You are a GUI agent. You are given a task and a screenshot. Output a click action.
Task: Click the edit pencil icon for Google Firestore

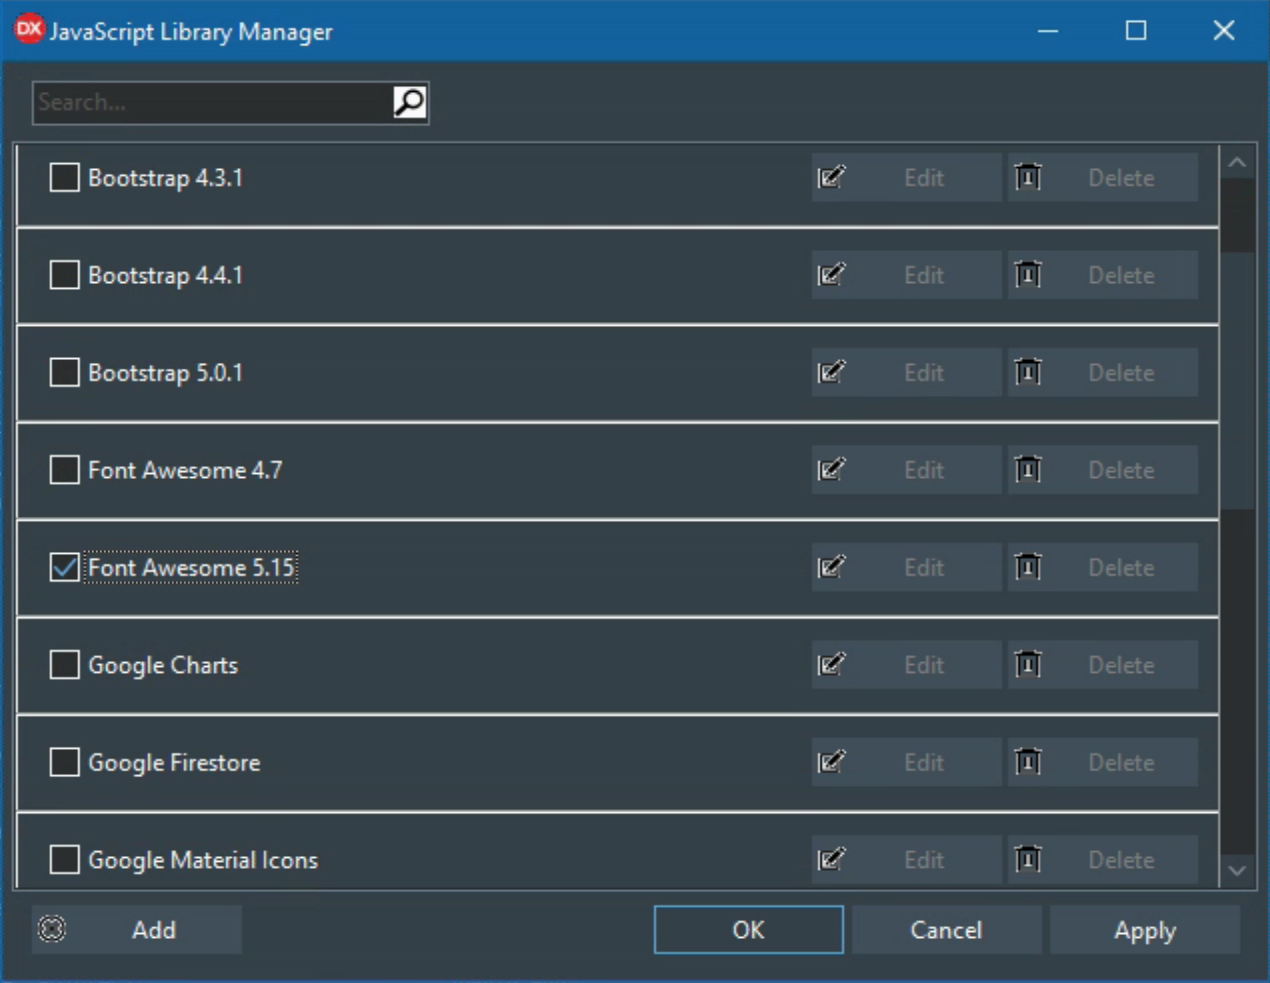tap(831, 763)
